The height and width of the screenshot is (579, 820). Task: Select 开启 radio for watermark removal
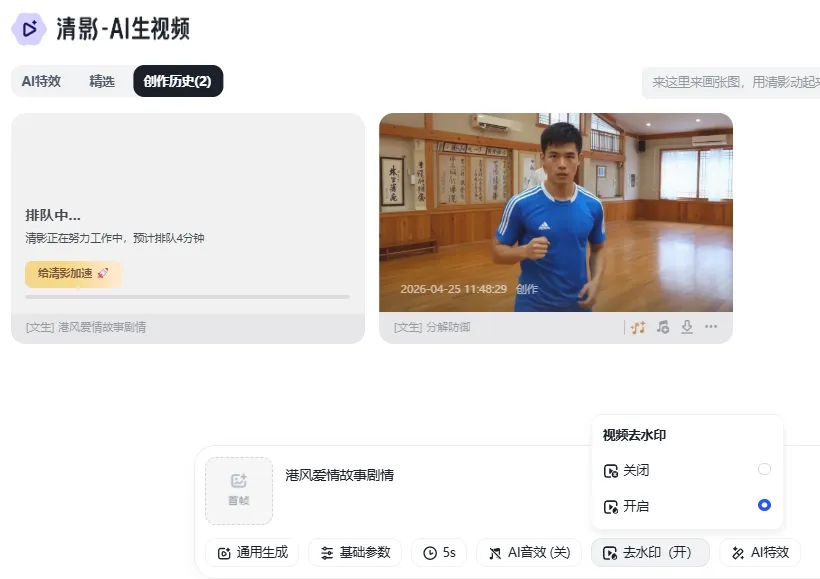point(764,505)
